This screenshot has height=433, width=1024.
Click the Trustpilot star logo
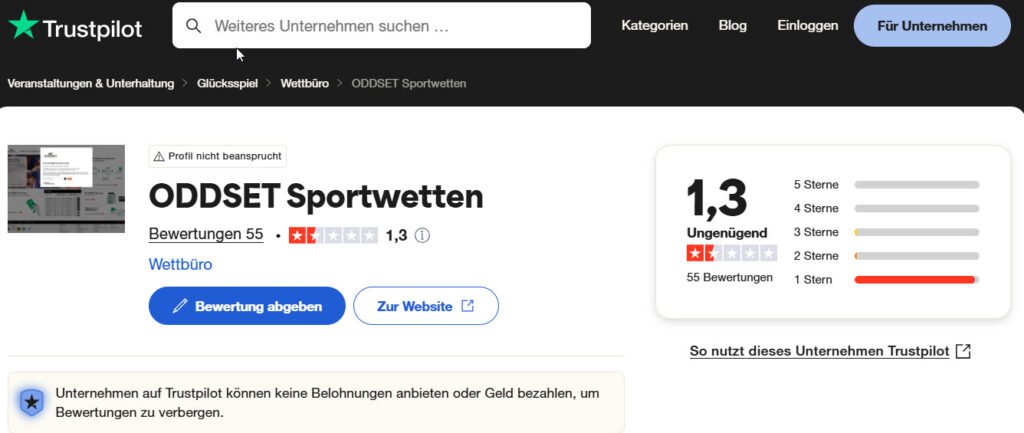coord(23,26)
